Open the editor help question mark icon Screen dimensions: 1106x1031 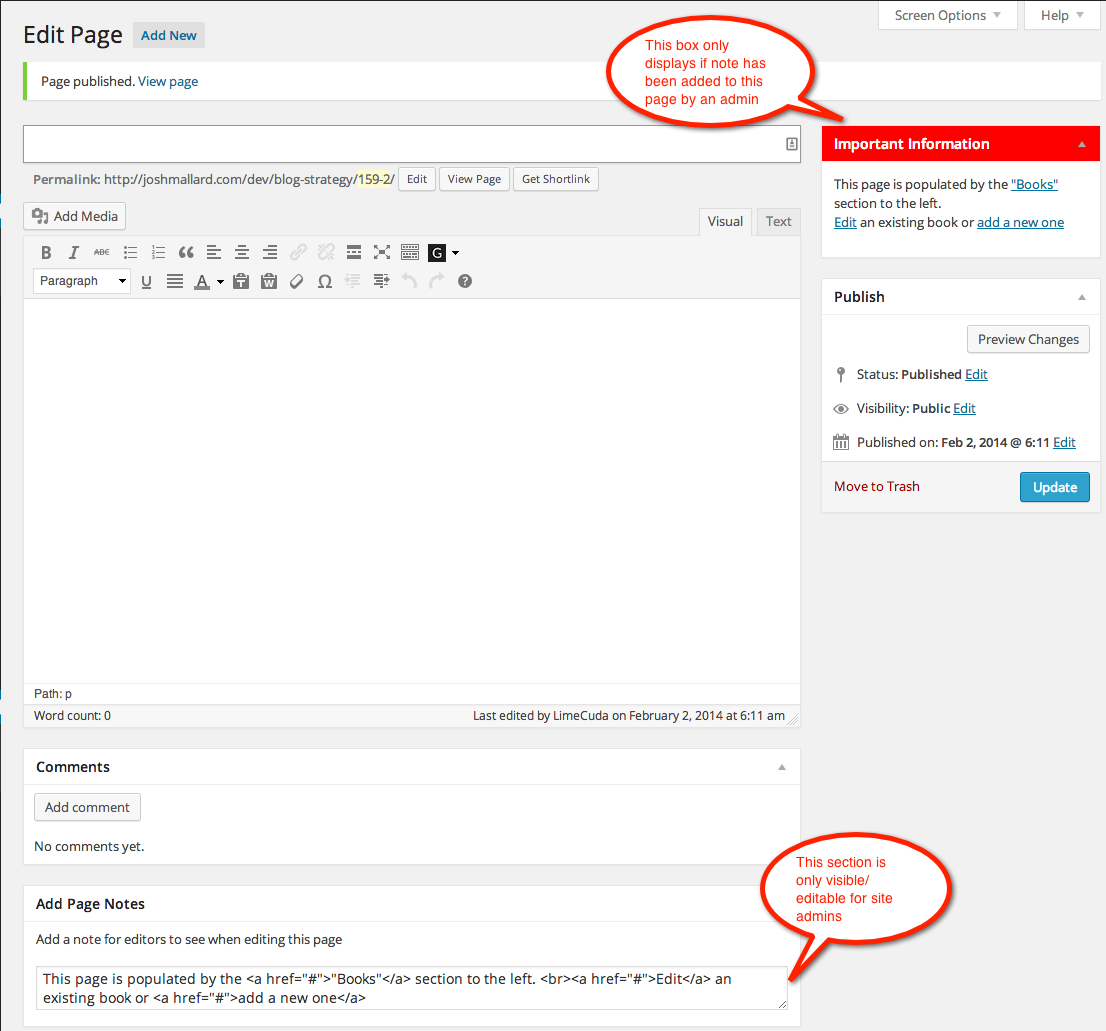click(465, 281)
